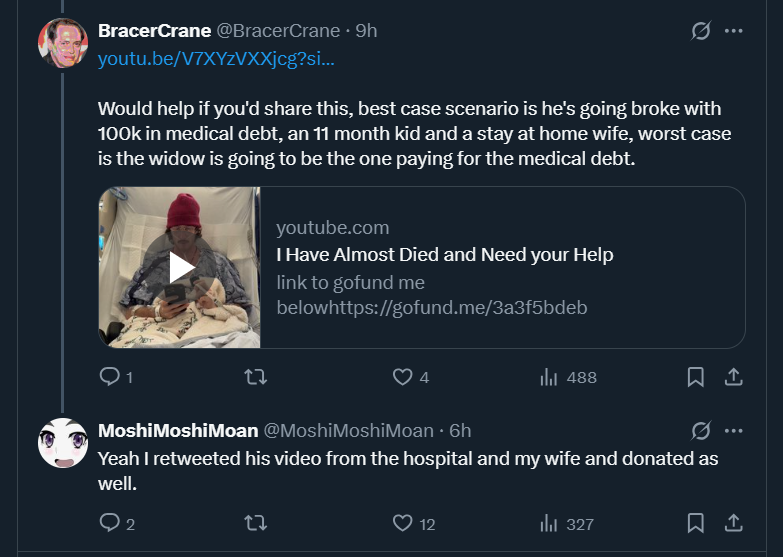The width and height of the screenshot is (783, 557).
Task: Share MoshiMoshiMoan's reply
Action: click(732, 523)
